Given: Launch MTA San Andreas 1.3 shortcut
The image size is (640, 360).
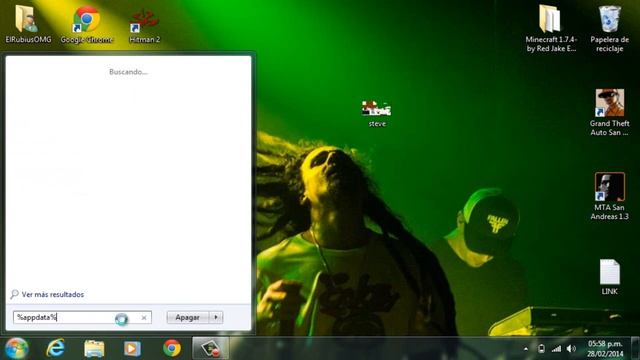Looking at the screenshot, I should point(609,196).
